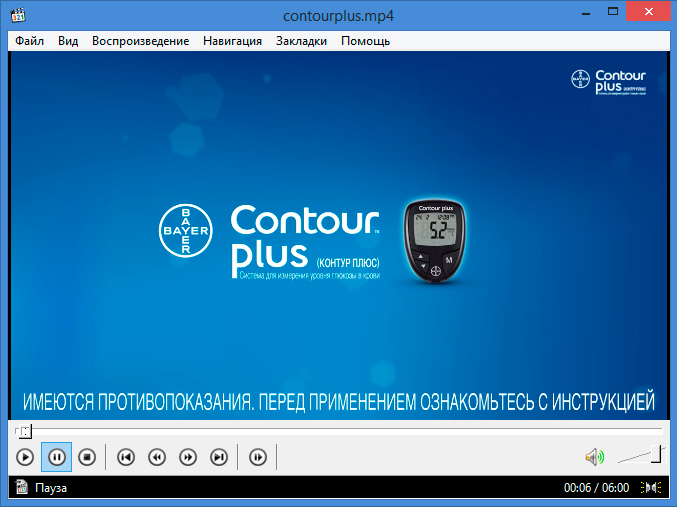
Task: Open the Вид menu
Action: [x=68, y=41]
